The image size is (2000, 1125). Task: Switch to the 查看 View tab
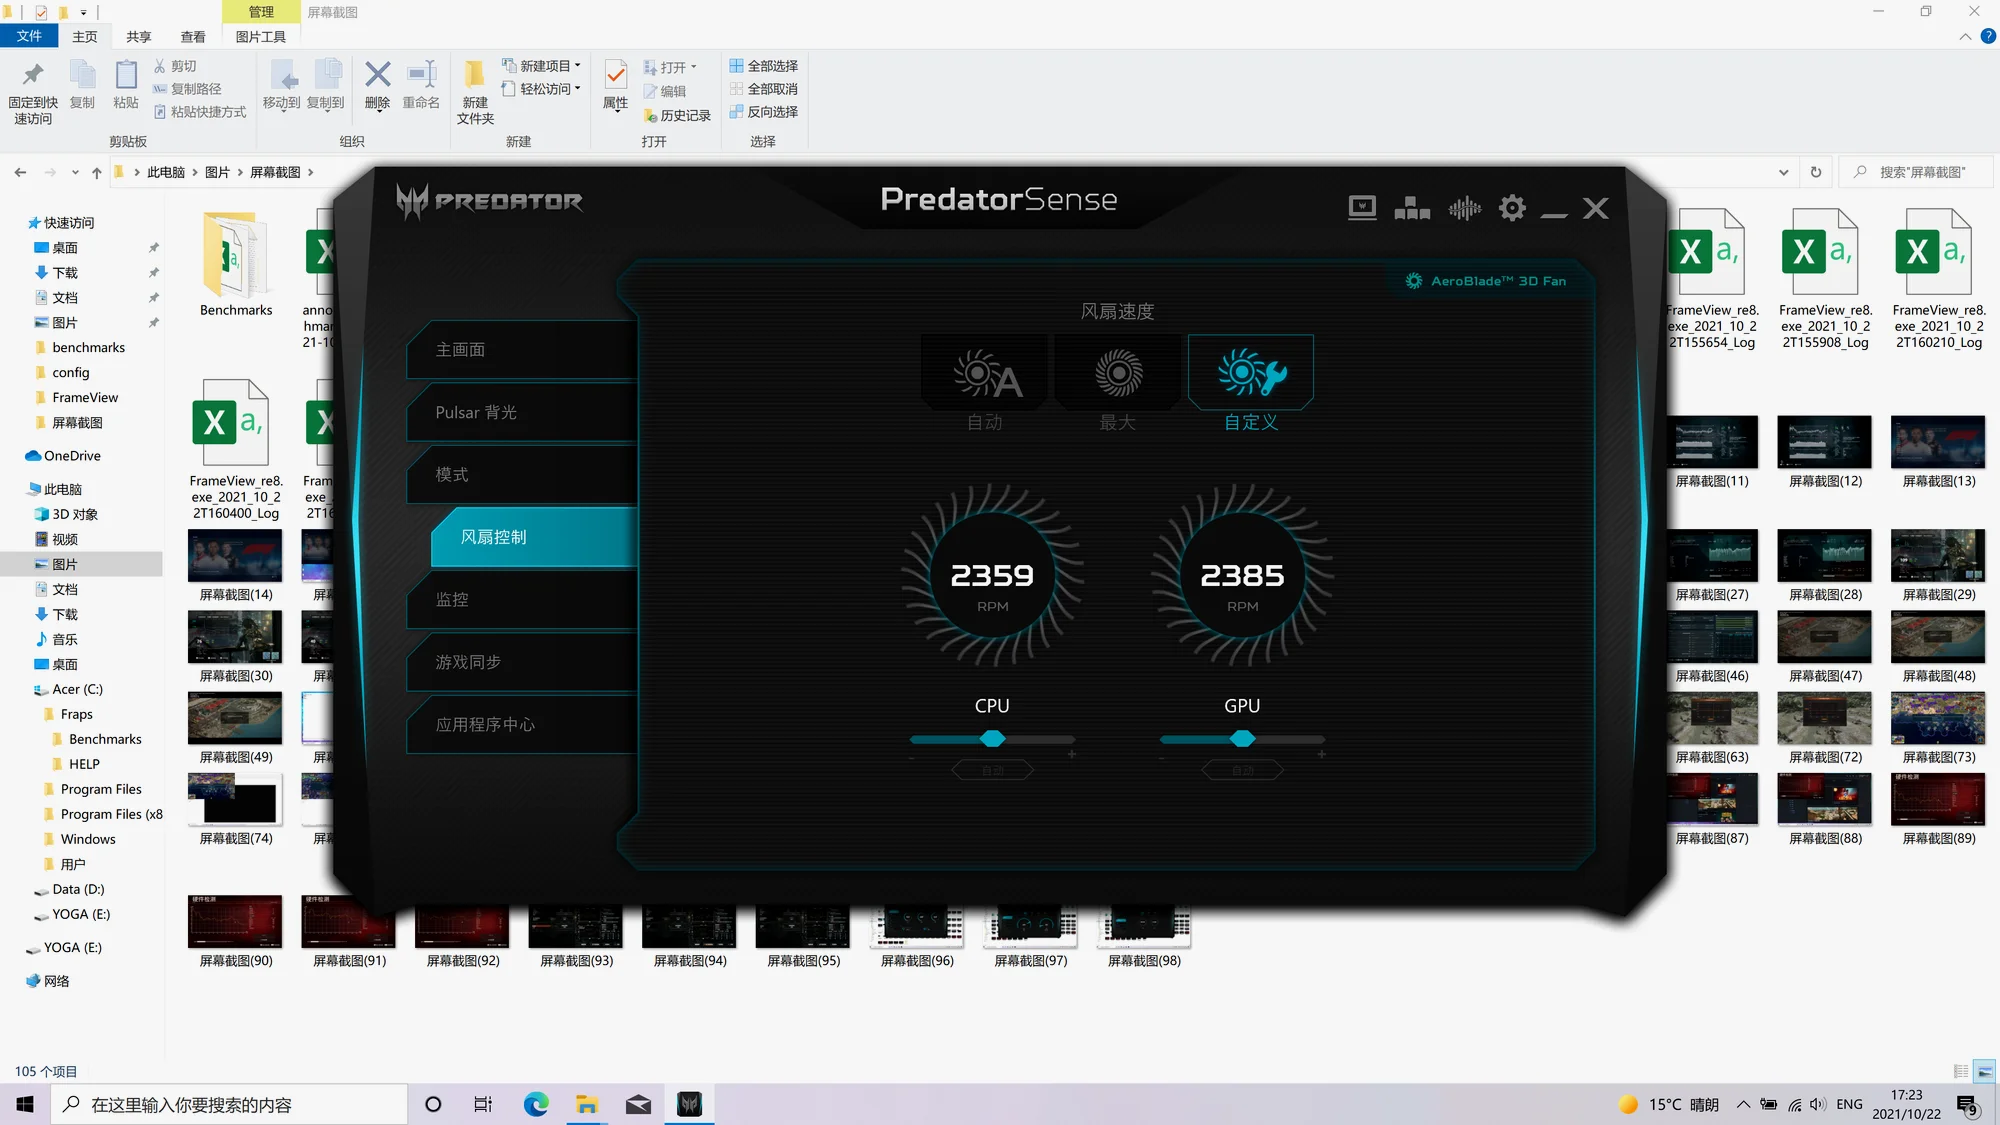pos(192,36)
